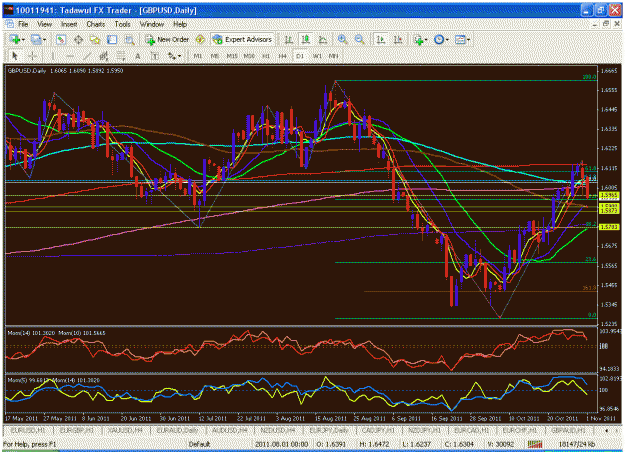Toggle chart Auto Scroll
This screenshot has width=625, height=452.
[381, 39]
